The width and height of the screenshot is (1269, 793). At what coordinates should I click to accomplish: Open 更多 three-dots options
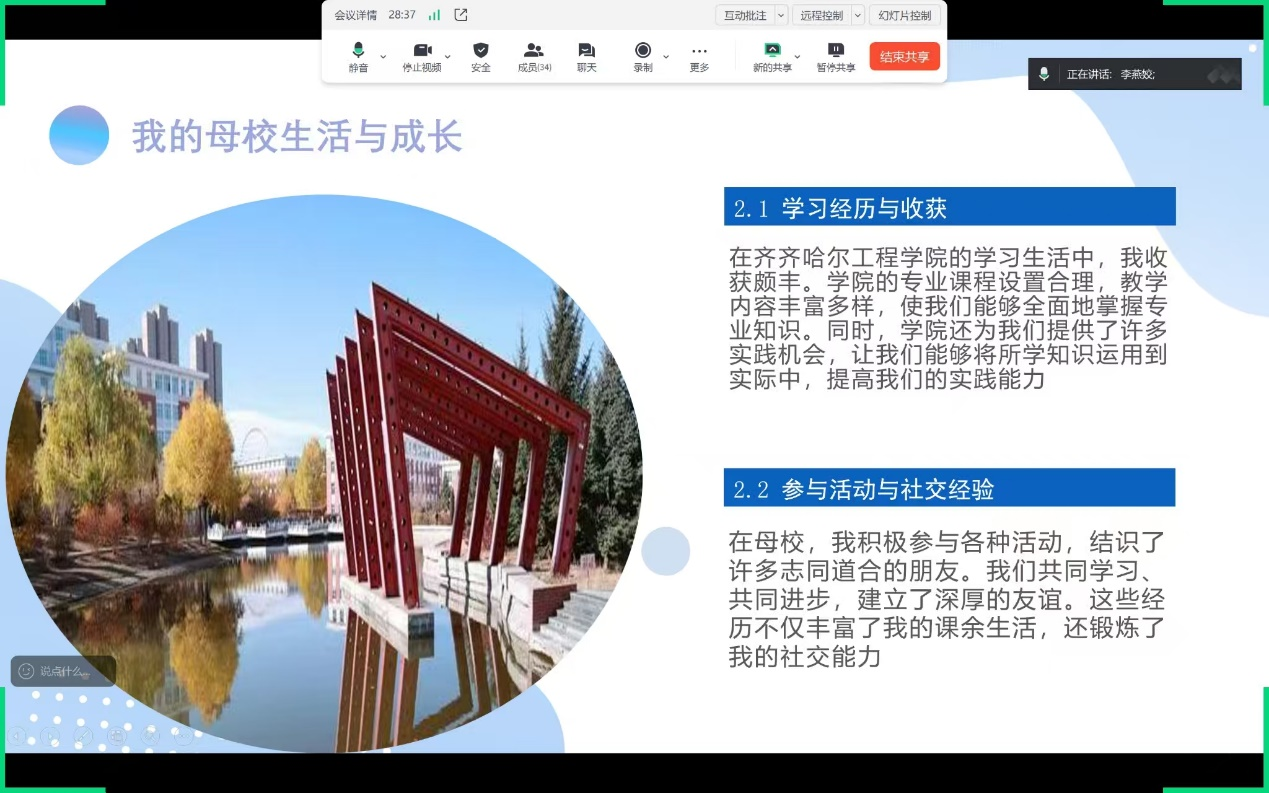[x=699, y=57]
